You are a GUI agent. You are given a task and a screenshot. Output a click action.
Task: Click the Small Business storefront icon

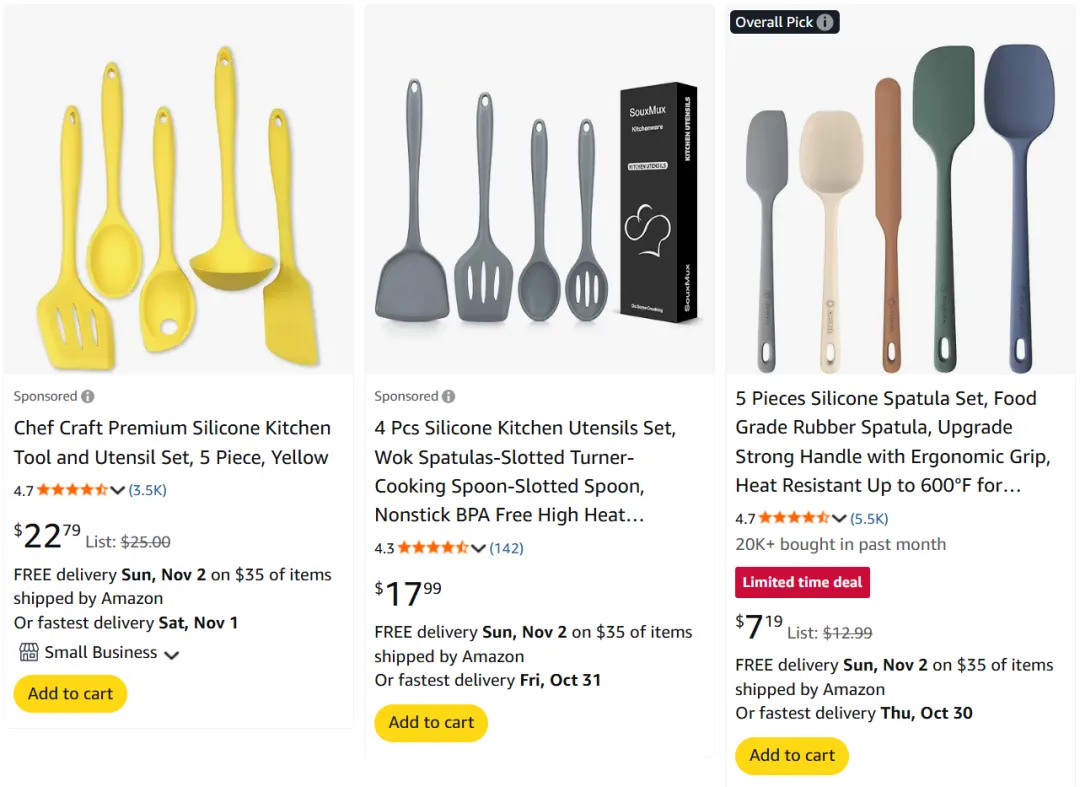click(x=29, y=653)
